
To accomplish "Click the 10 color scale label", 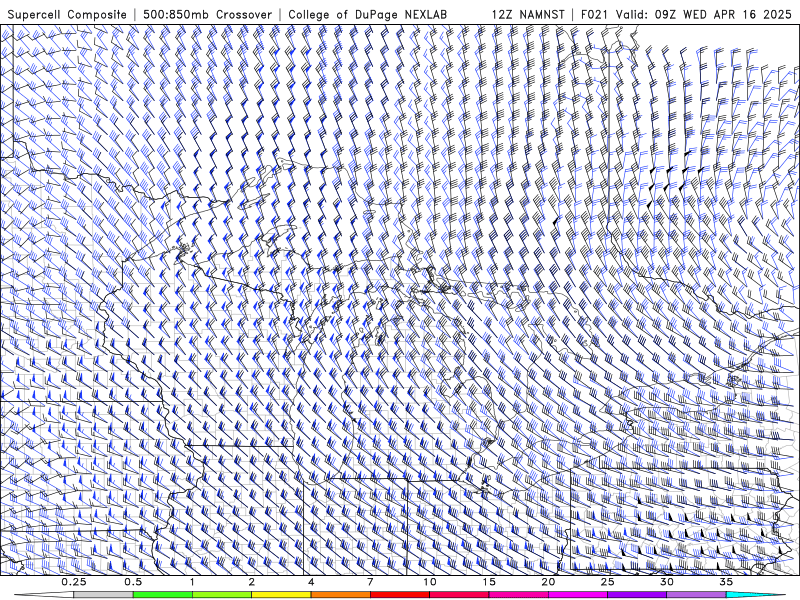I will pos(430,582).
